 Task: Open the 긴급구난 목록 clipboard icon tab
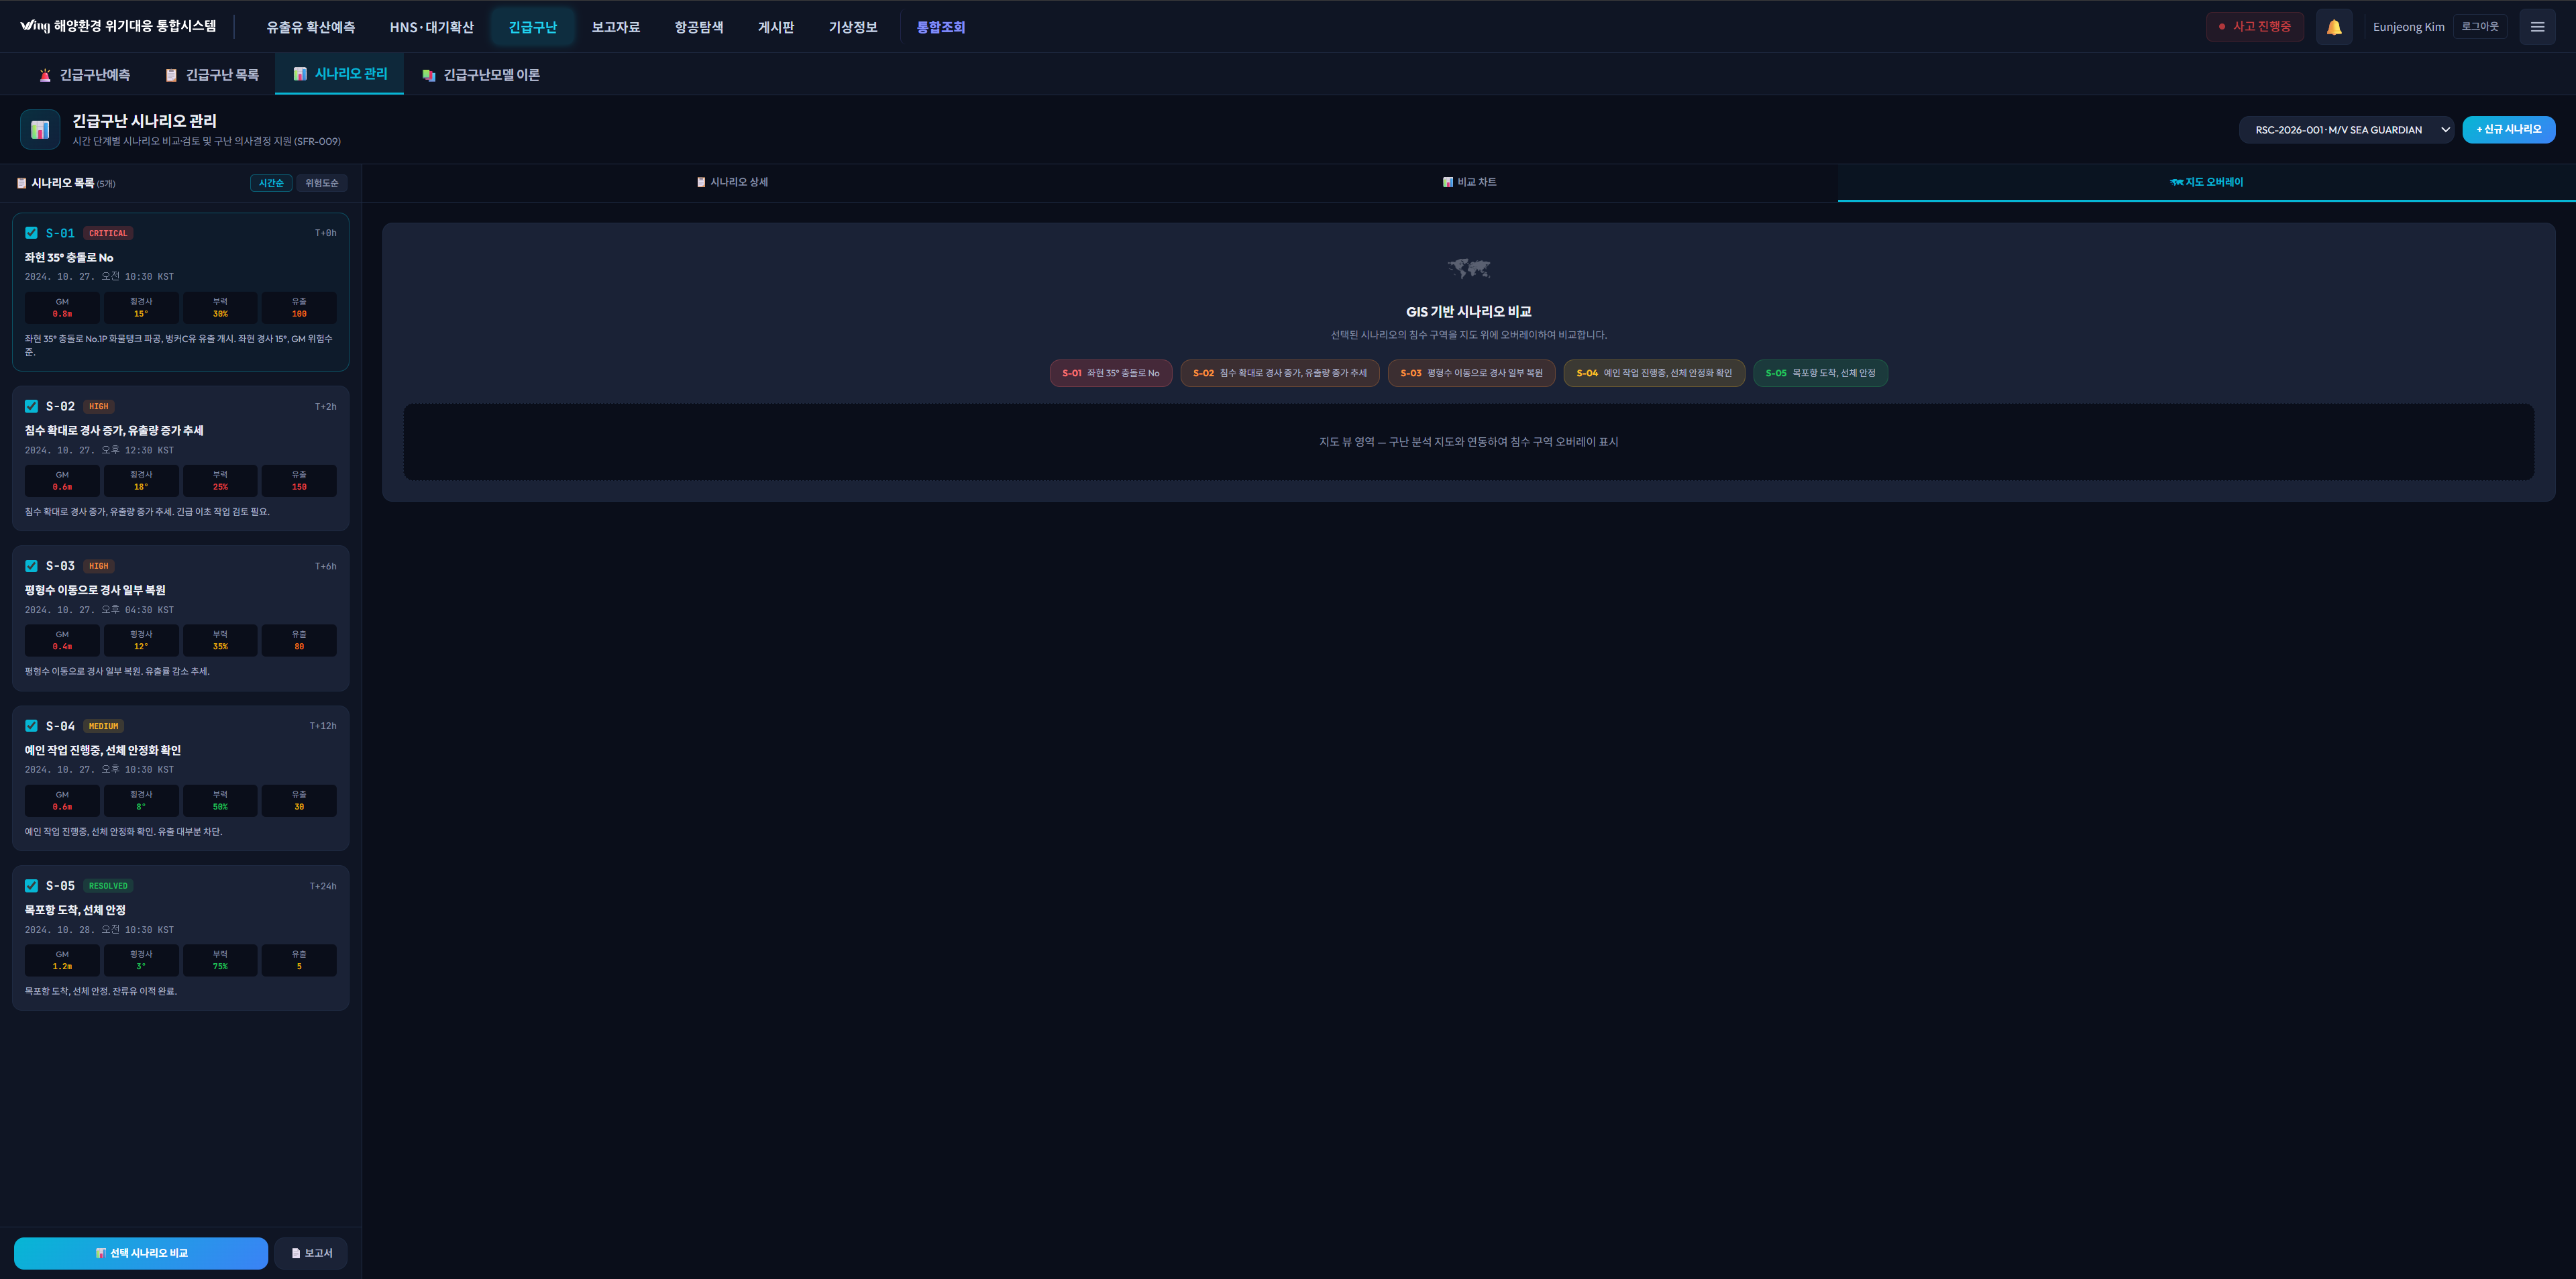click(x=212, y=75)
